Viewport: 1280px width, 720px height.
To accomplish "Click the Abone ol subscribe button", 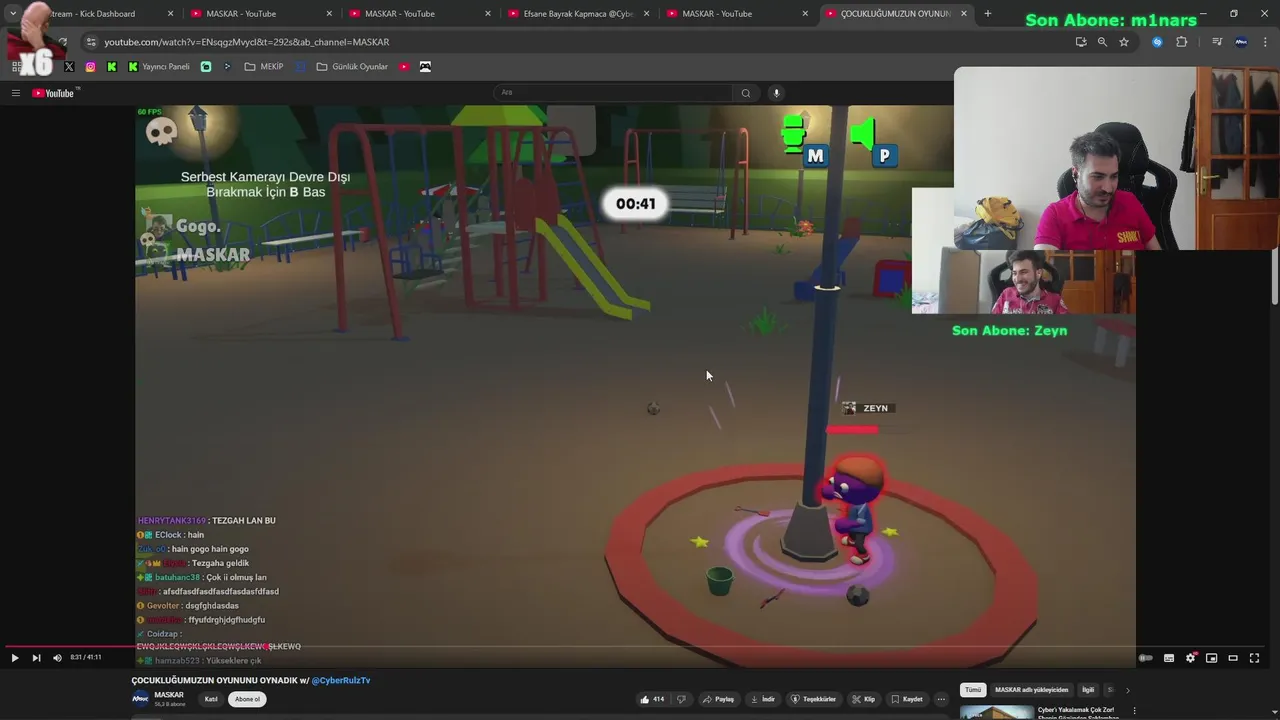I will point(247,699).
